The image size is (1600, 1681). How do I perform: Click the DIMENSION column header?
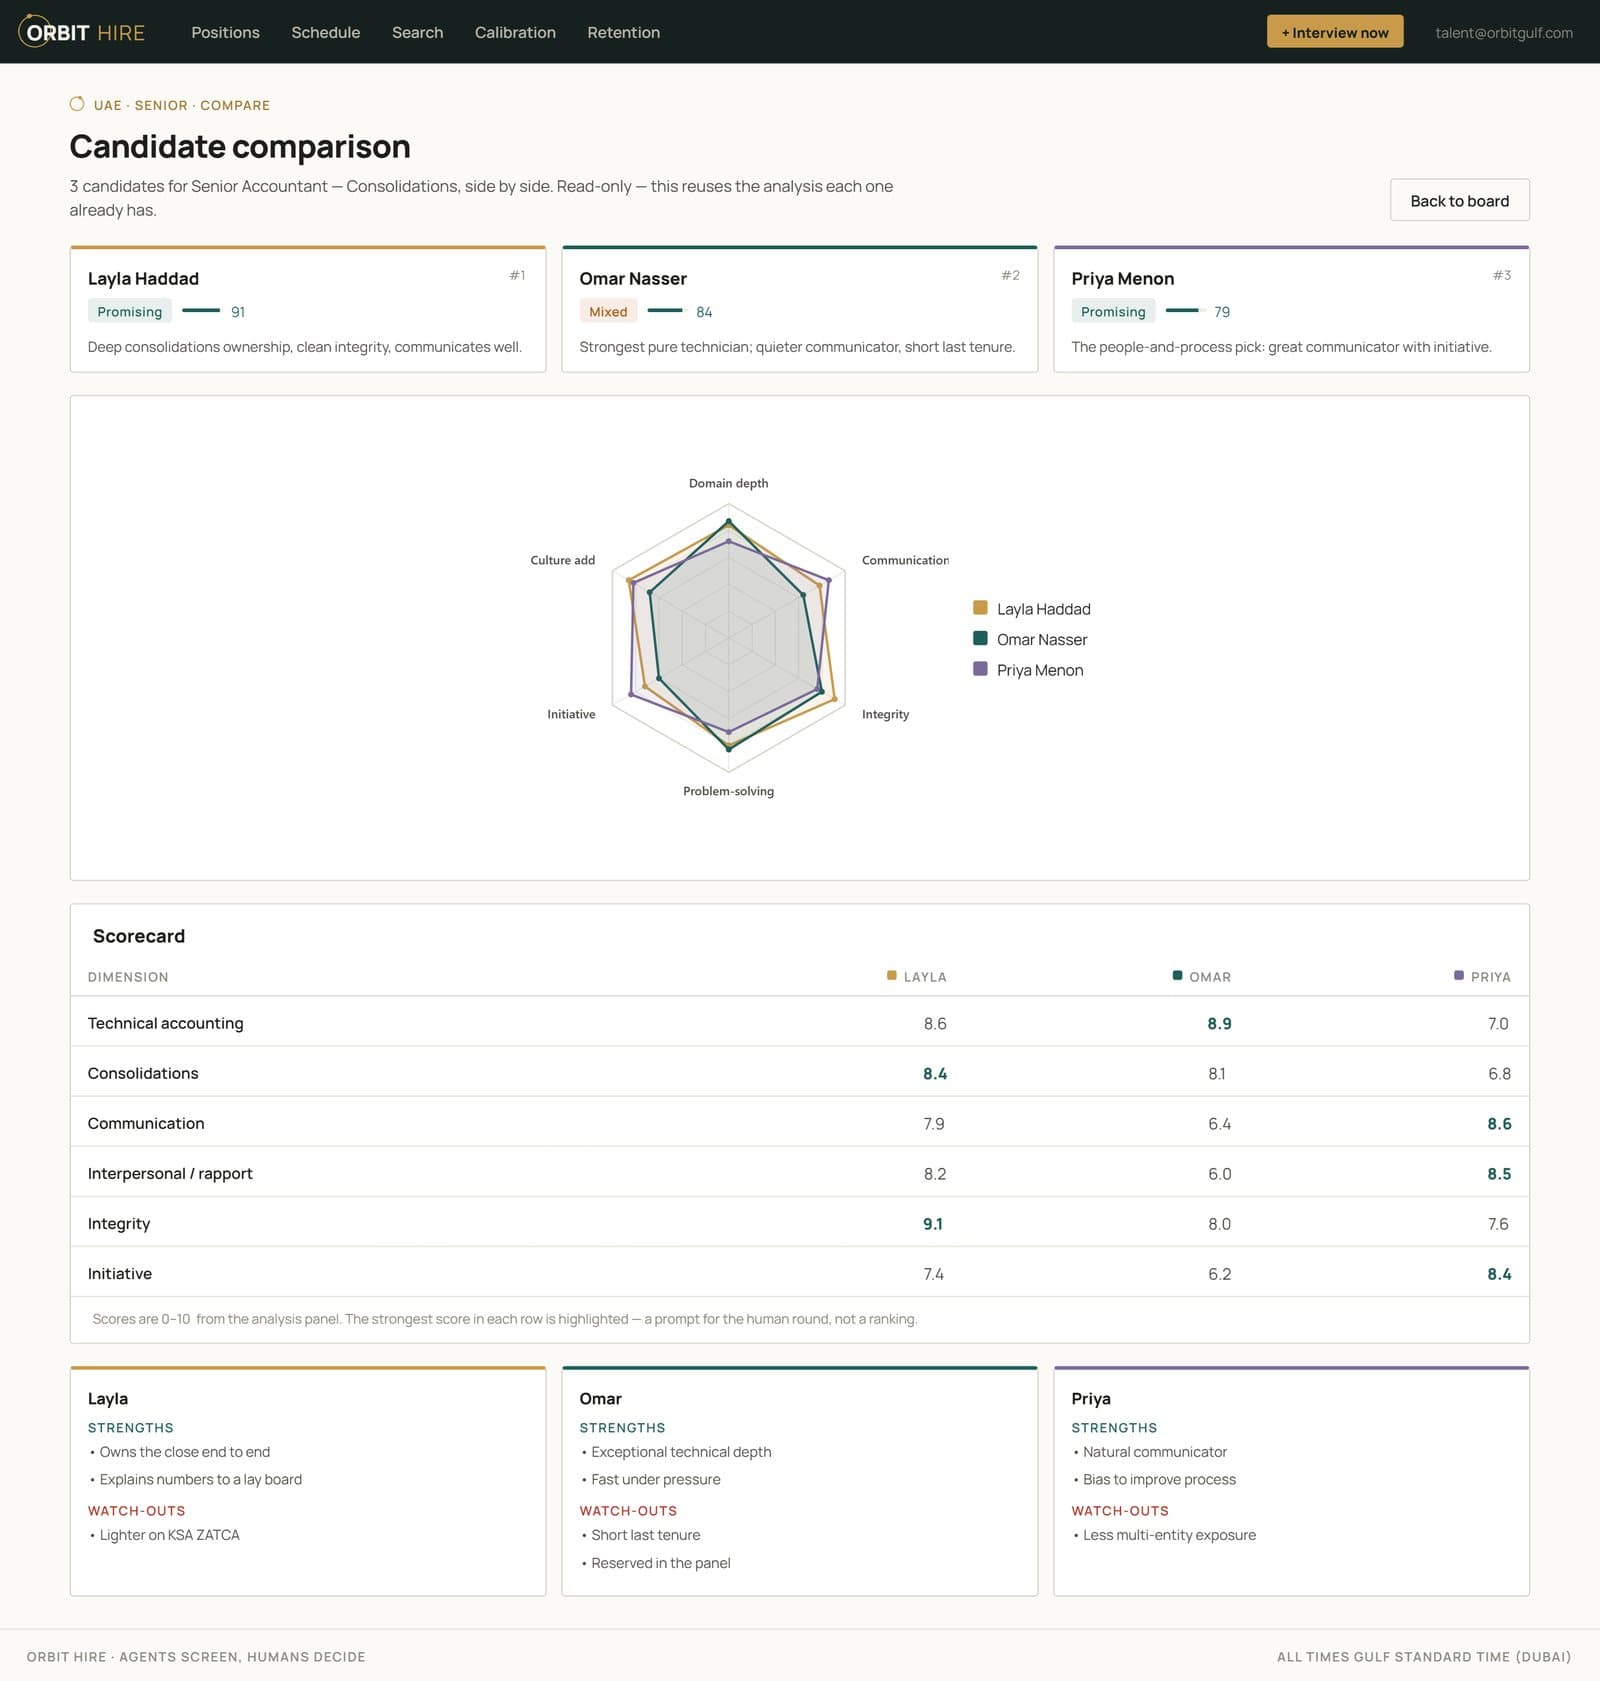(x=128, y=977)
